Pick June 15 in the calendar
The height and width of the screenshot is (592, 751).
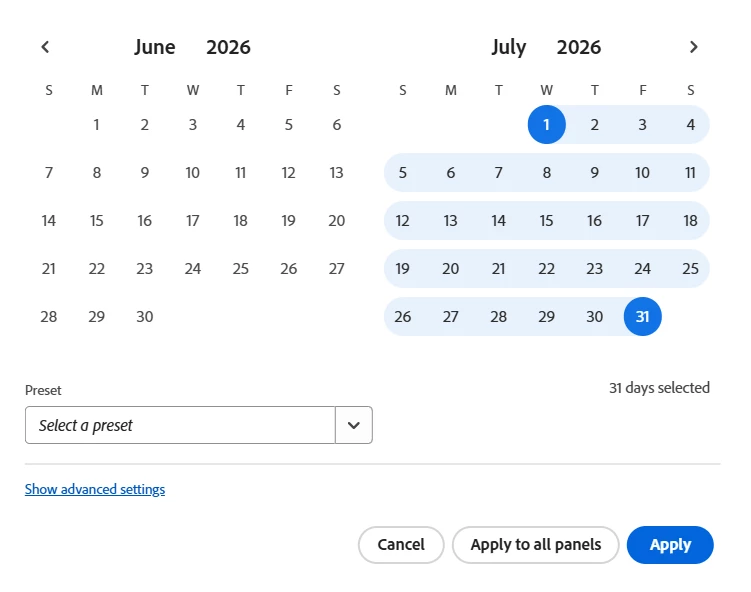click(x=97, y=221)
